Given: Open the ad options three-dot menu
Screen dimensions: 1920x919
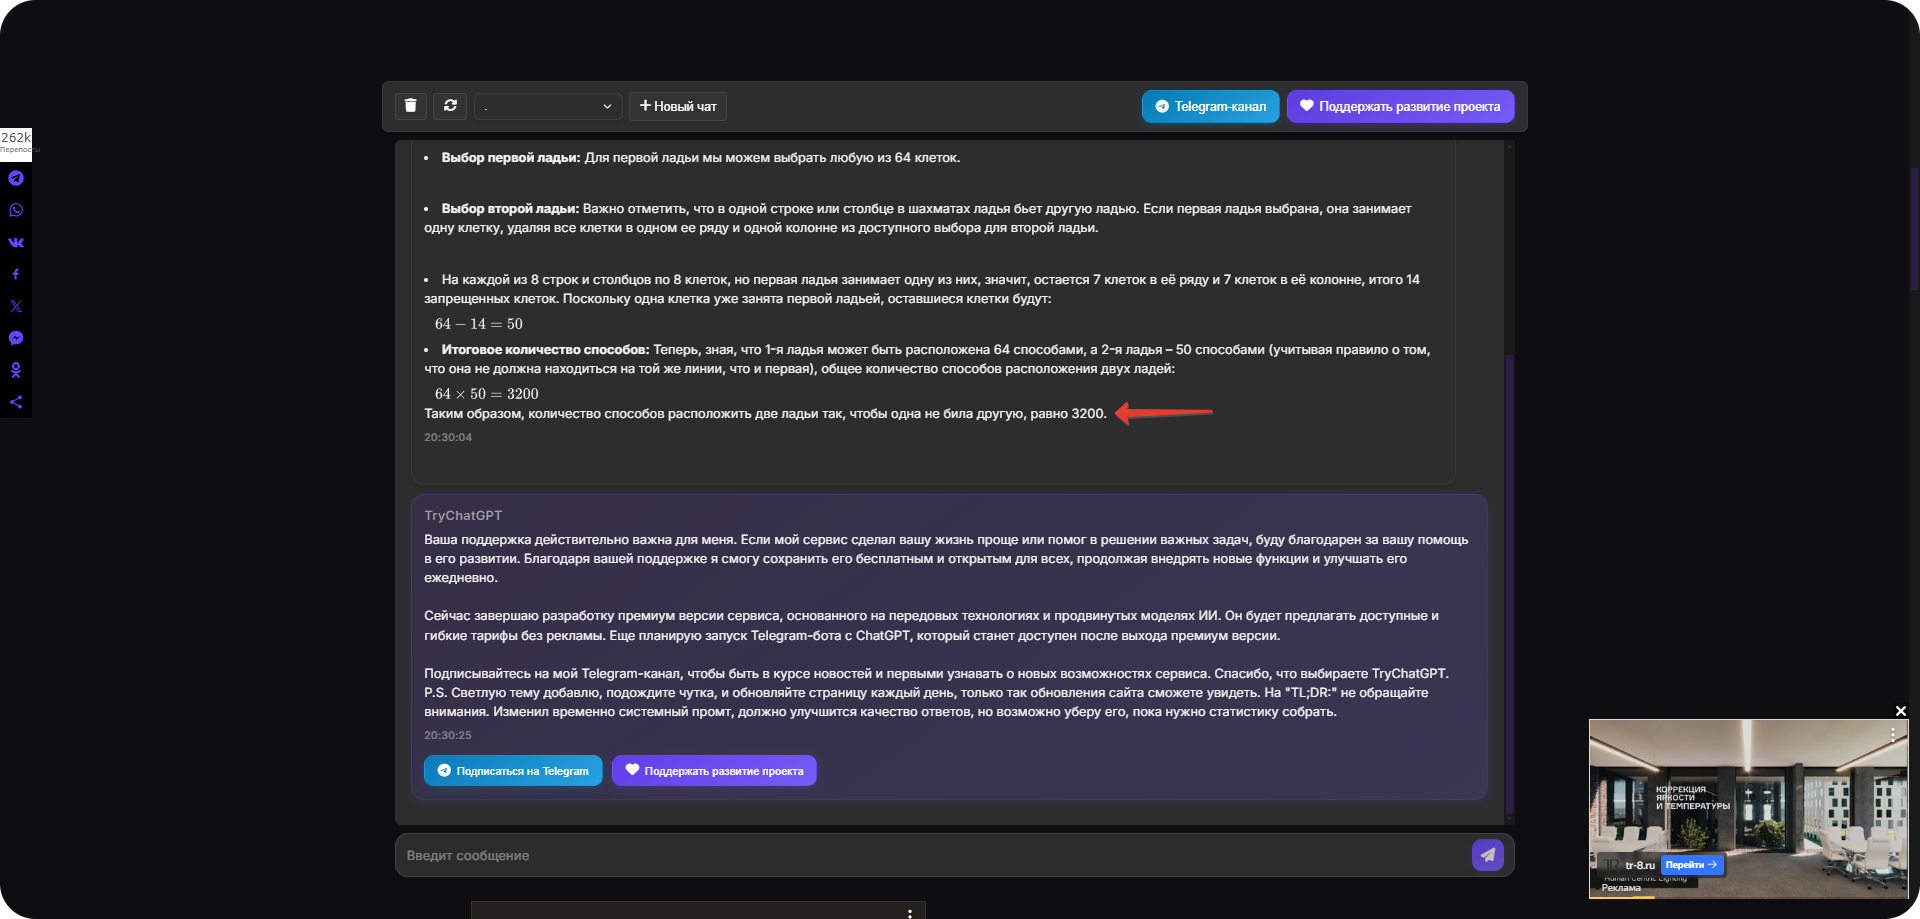Looking at the screenshot, I should tap(1893, 733).
